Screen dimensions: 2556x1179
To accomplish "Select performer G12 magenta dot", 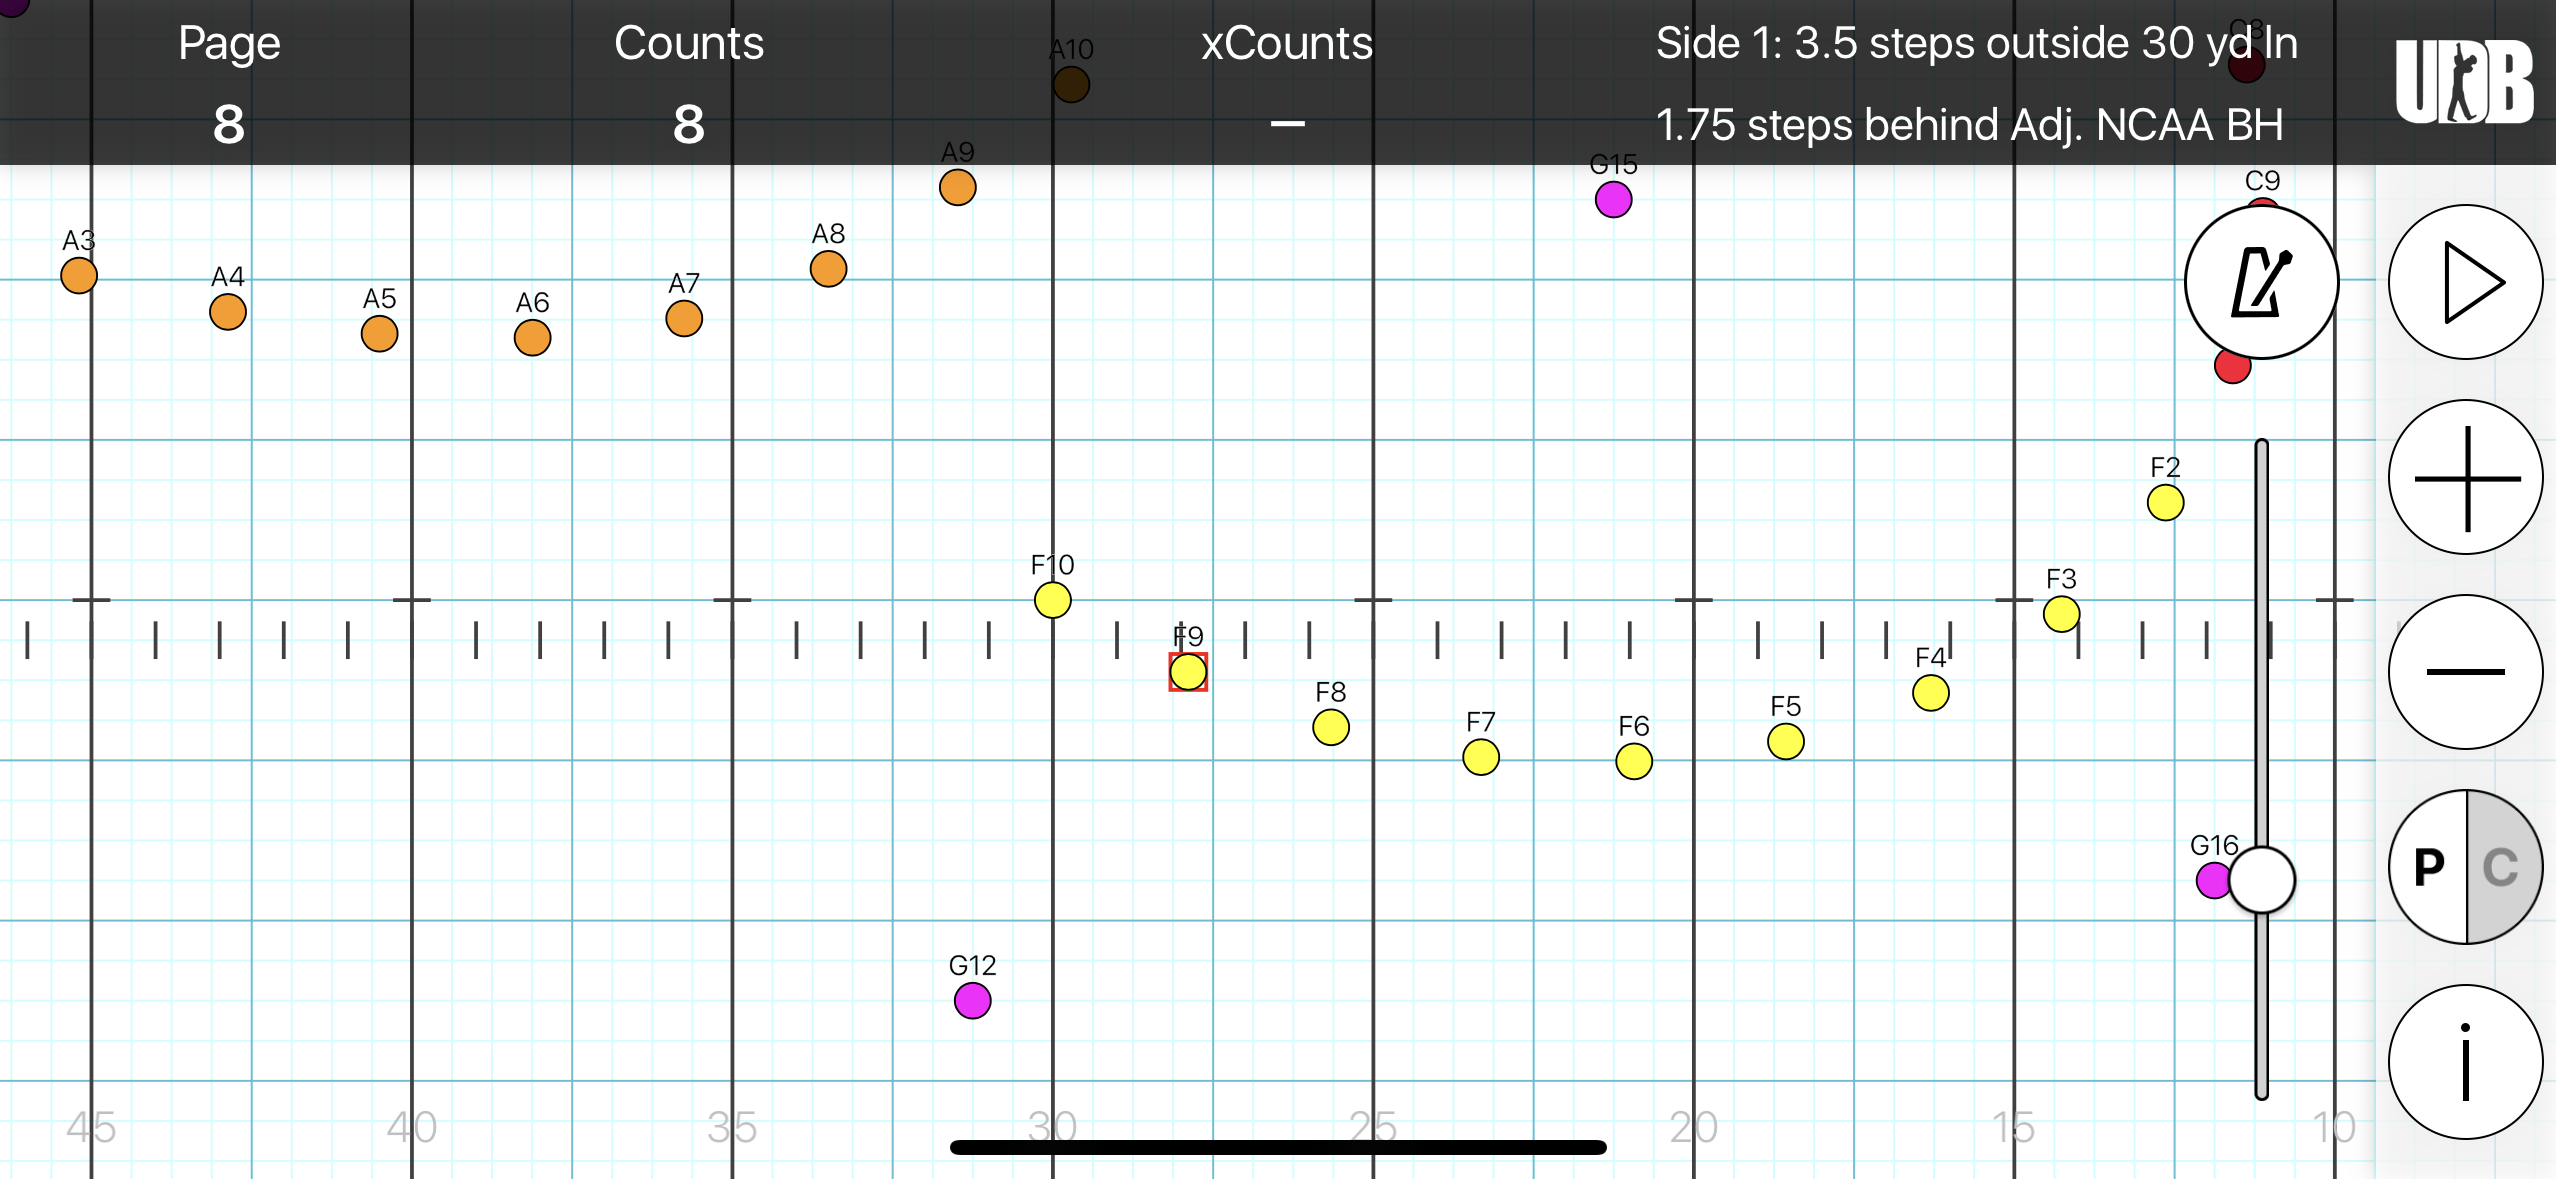I will pyautogui.click(x=973, y=1000).
